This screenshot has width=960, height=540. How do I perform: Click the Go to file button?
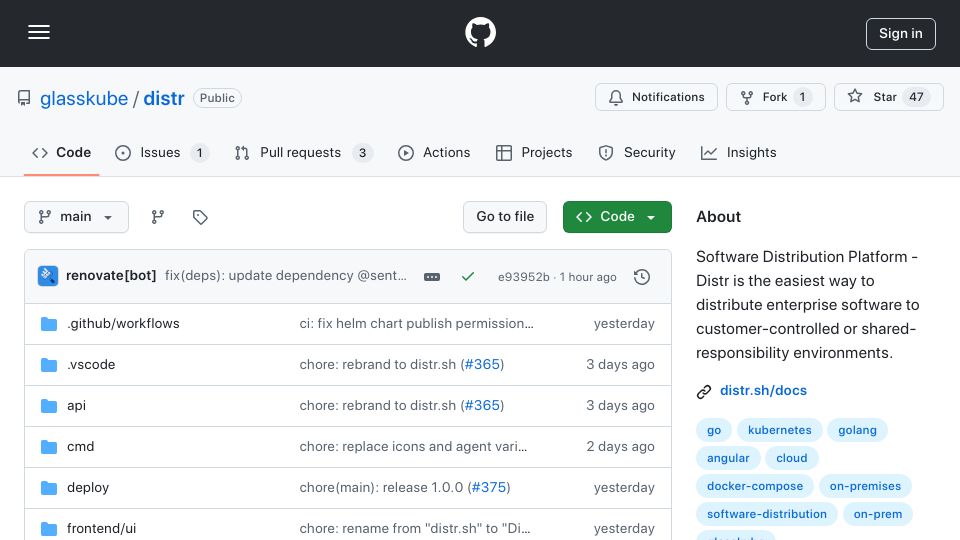click(x=505, y=217)
